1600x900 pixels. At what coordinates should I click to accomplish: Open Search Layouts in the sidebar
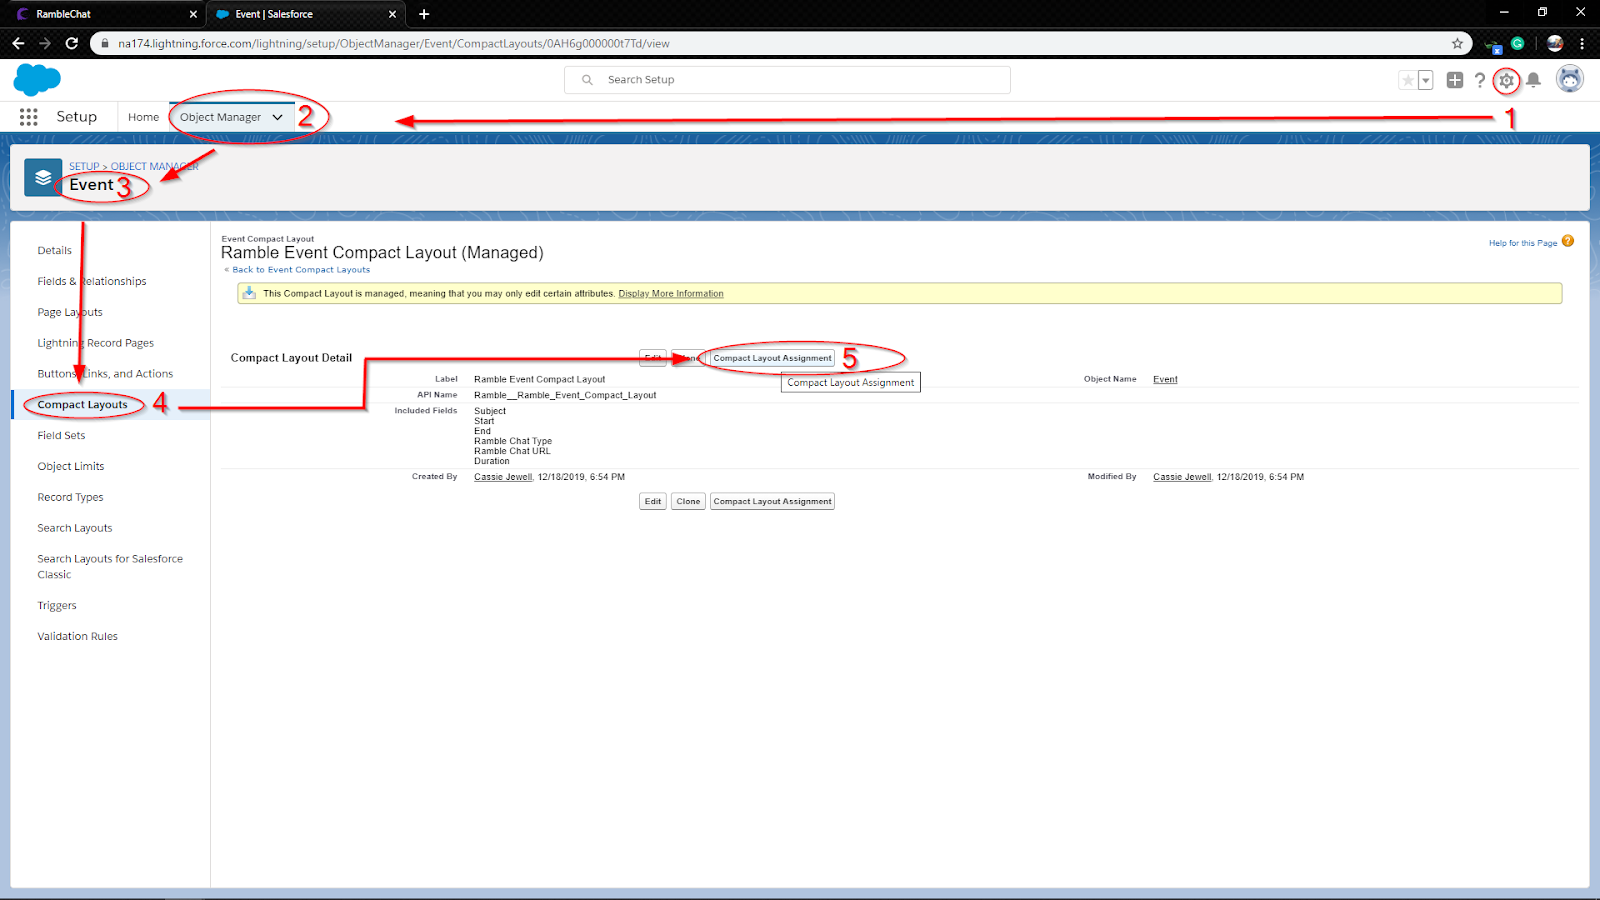point(75,528)
